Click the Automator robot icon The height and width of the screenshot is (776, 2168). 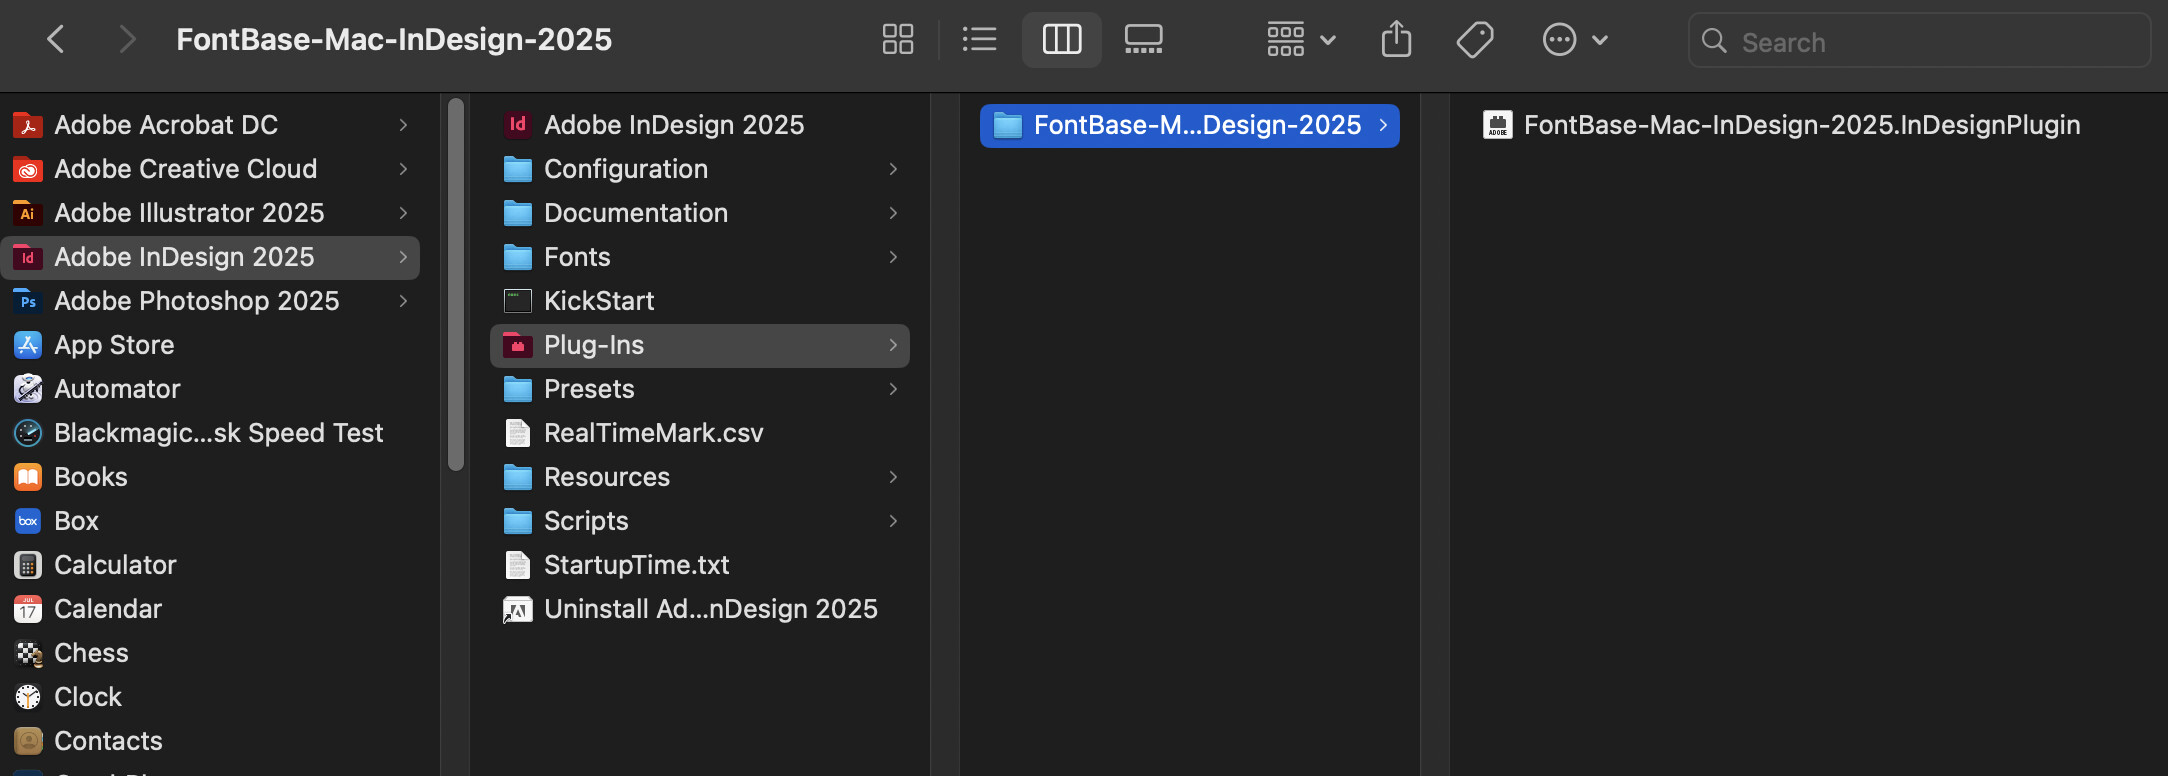[x=28, y=389]
